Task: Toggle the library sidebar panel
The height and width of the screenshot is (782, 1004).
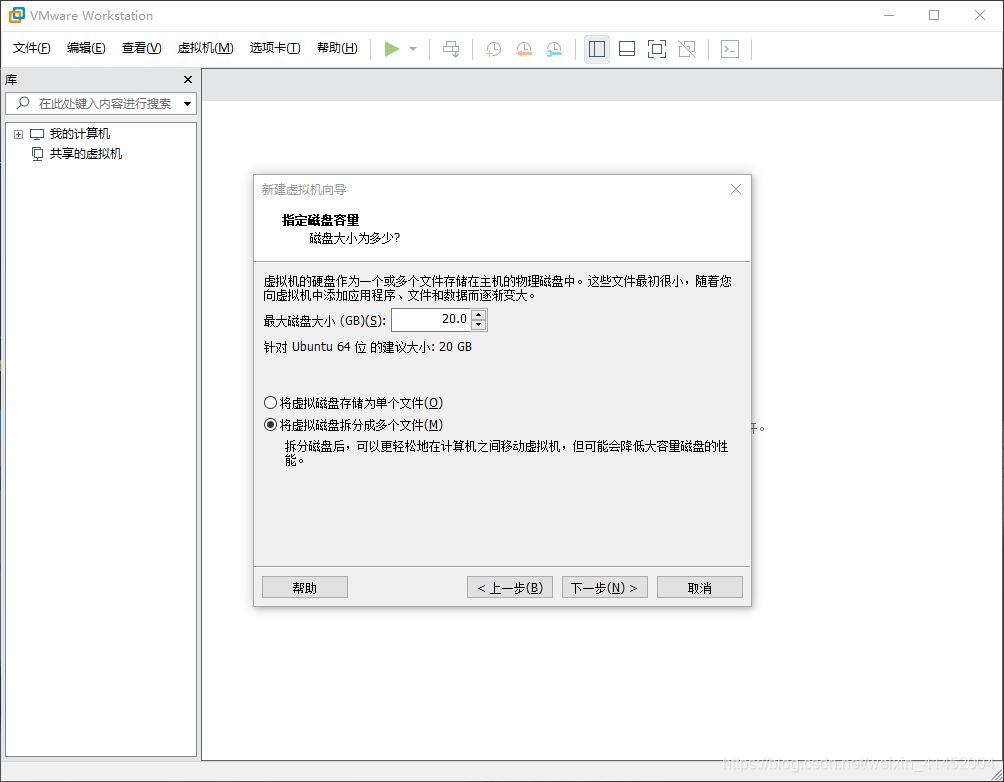Action: click(x=597, y=48)
